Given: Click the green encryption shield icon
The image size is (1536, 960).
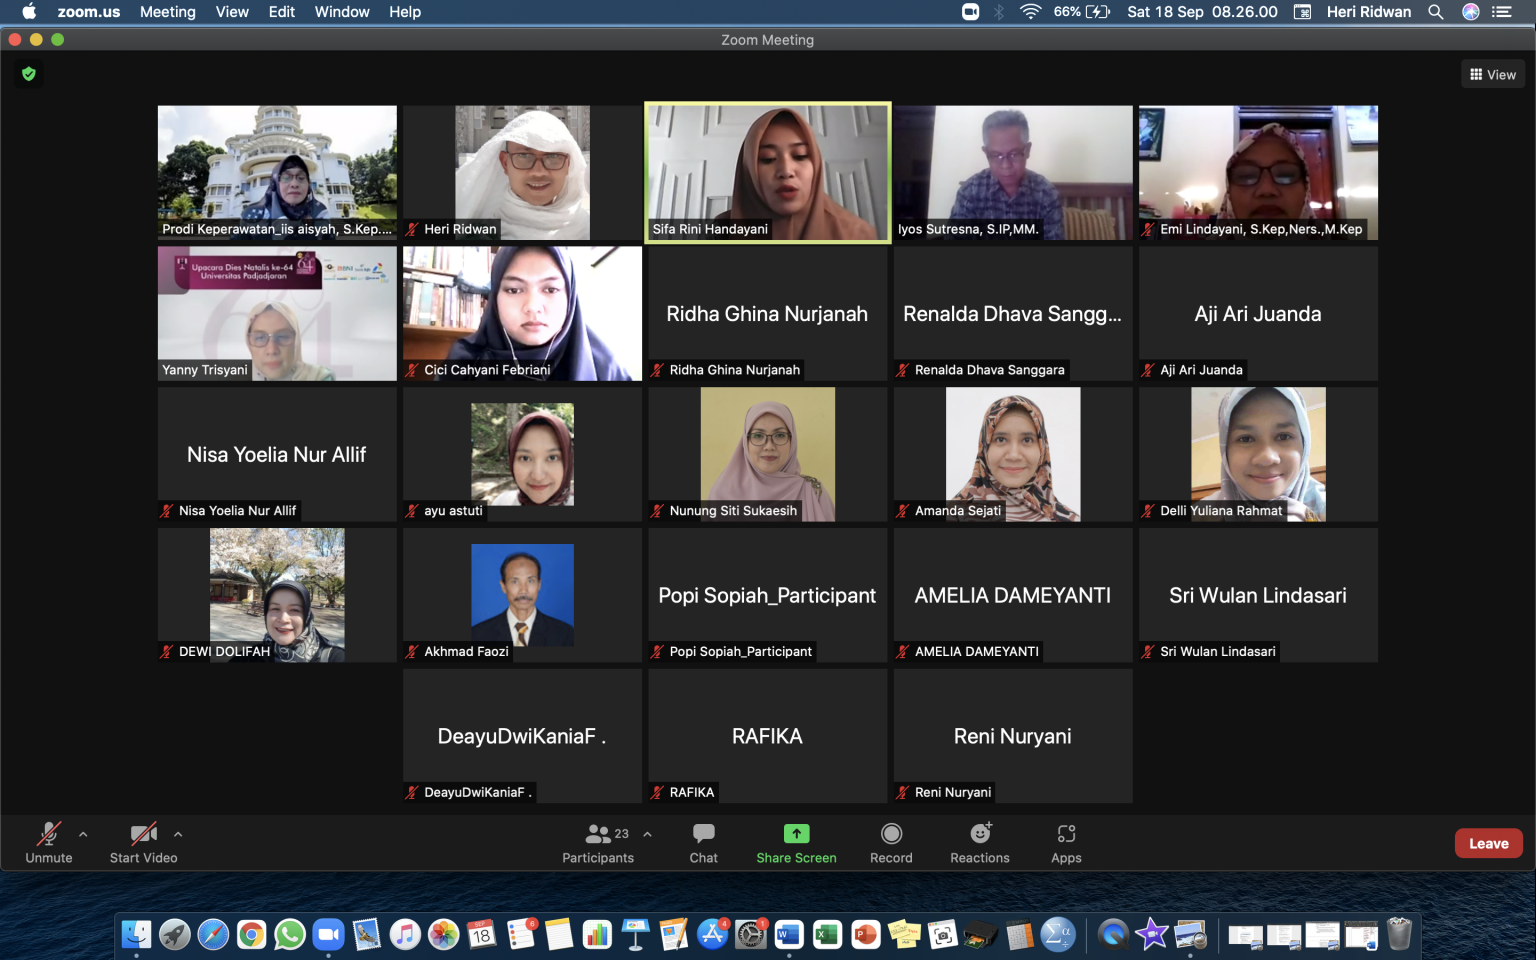Looking at the screenshot, I should click(x=29, y=74).
